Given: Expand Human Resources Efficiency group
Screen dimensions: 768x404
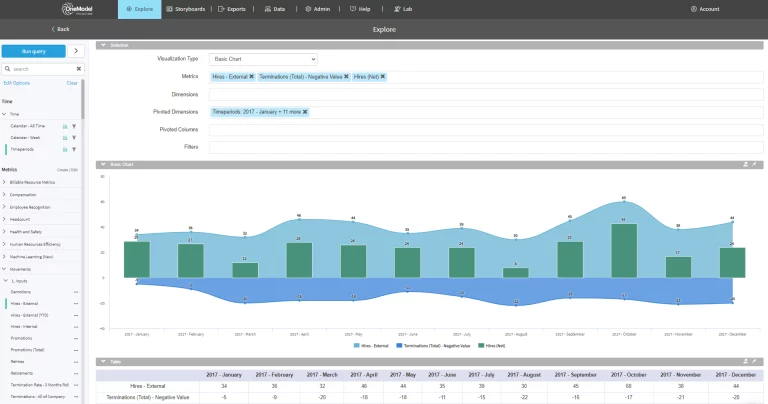Looking at the screenshot, I should click(x=4, y=244).
